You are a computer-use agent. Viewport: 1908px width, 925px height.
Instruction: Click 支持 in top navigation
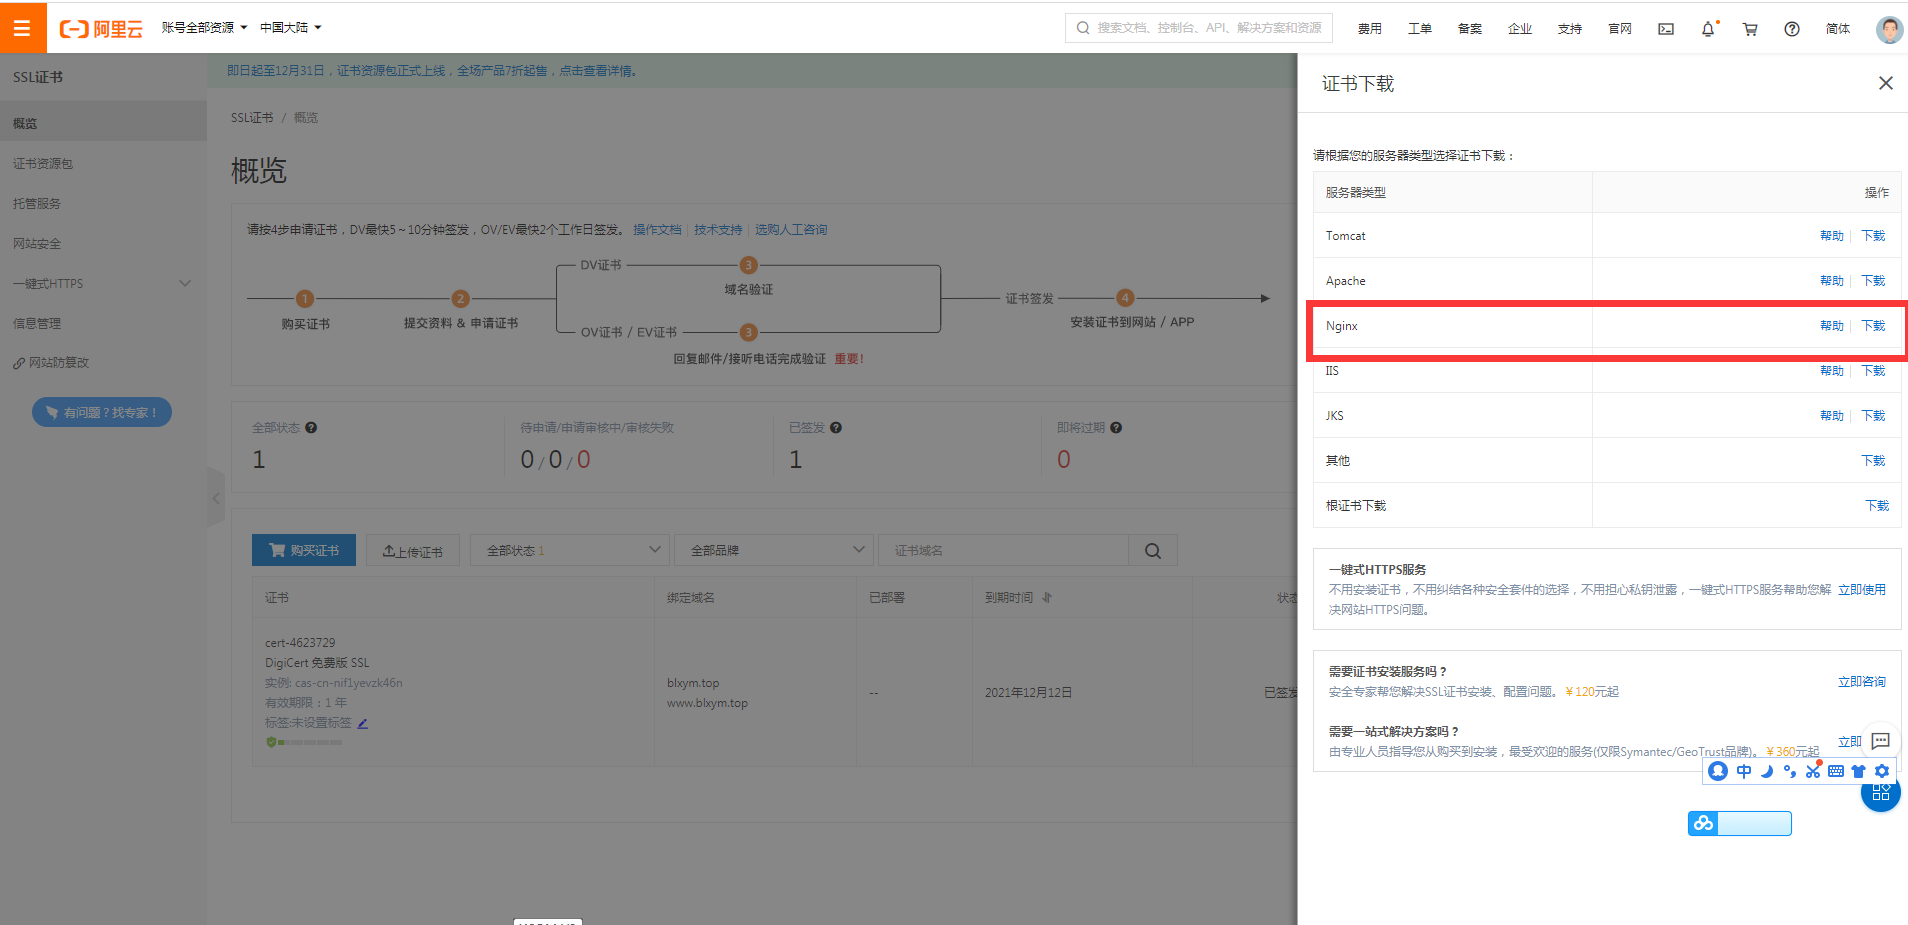(1570, 29)
